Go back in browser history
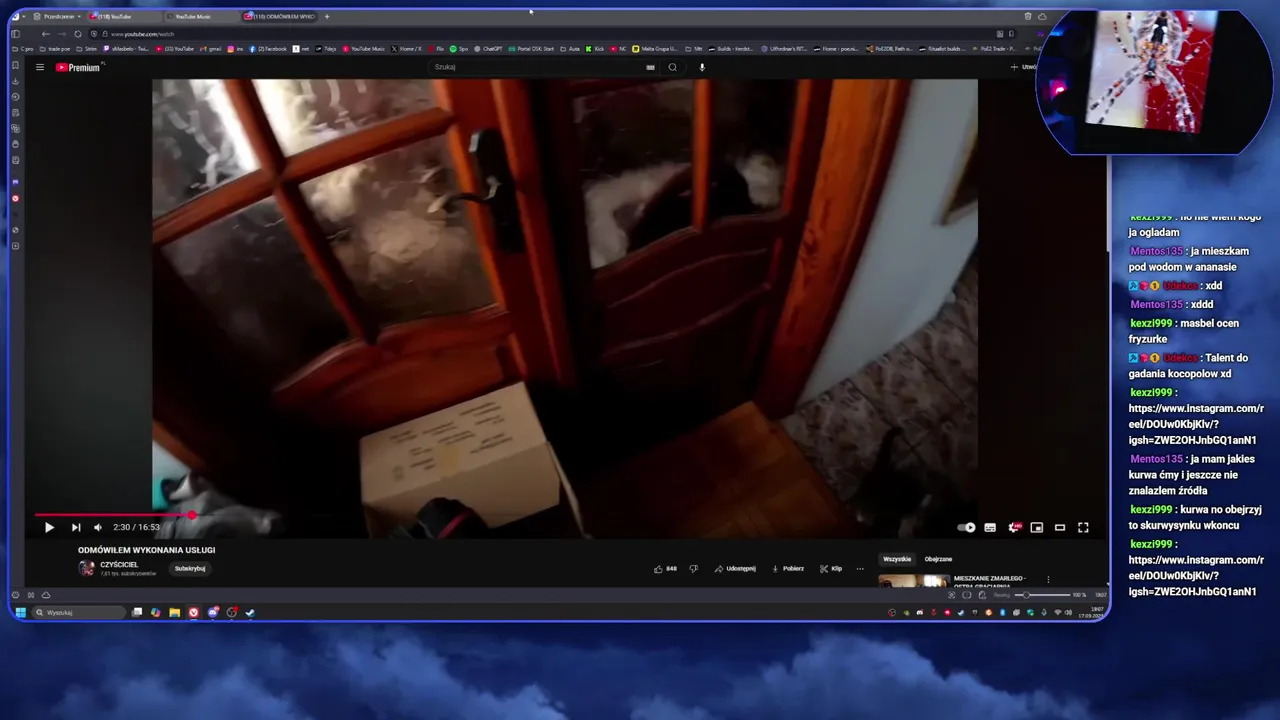The width and height of the screenshot is (1280, 720). point(45,34)
